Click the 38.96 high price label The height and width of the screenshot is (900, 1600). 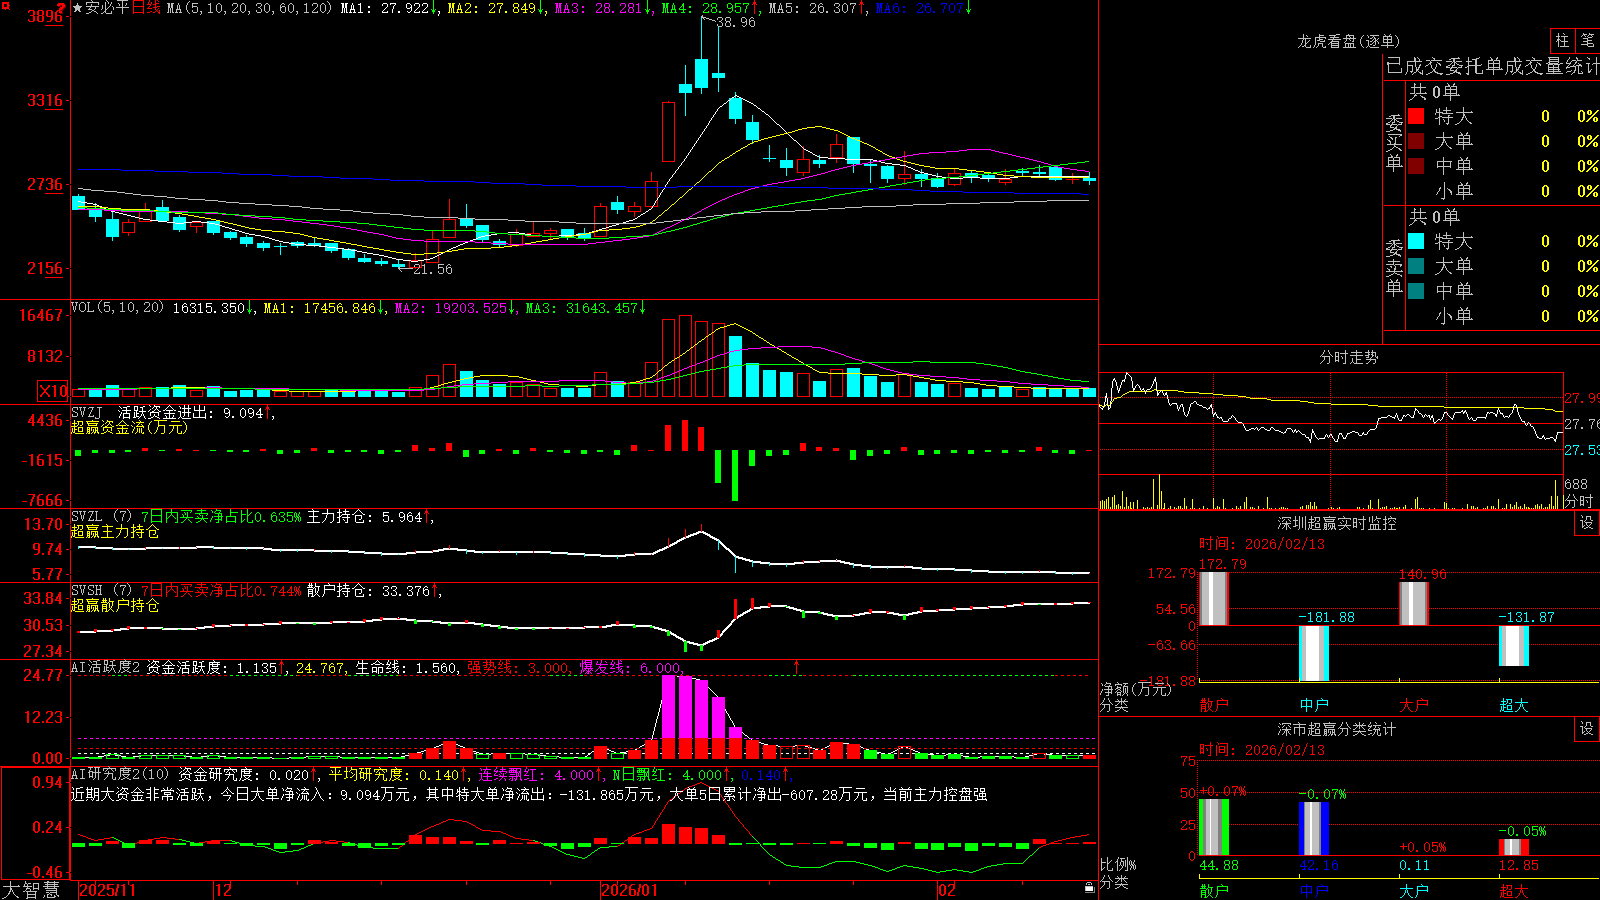pos(736,22)
